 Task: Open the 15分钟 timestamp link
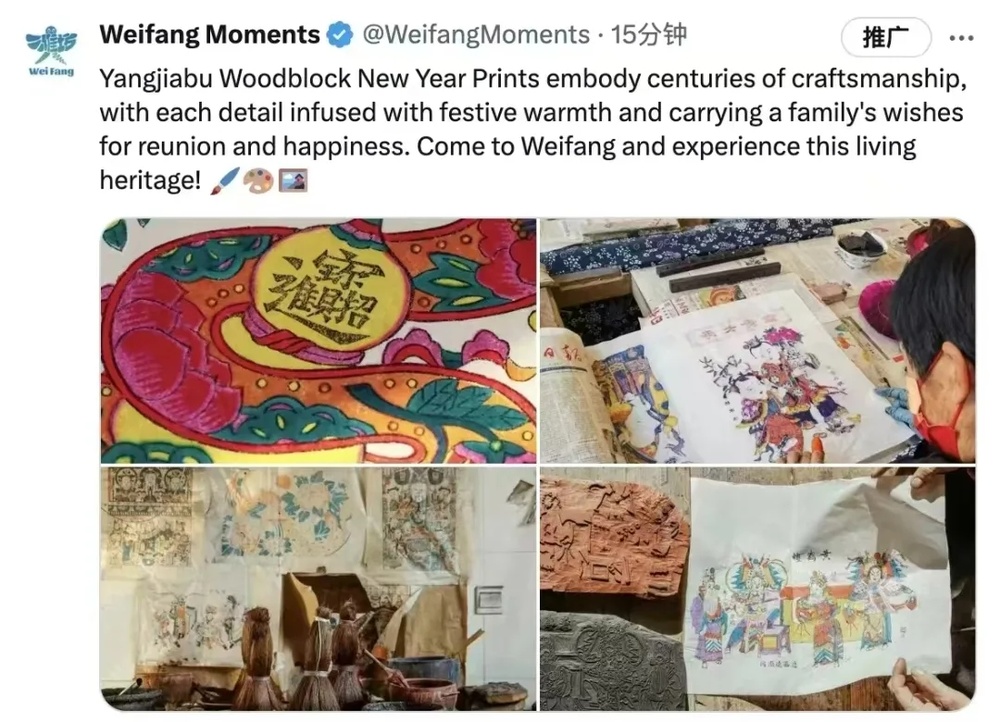[649, 34]
